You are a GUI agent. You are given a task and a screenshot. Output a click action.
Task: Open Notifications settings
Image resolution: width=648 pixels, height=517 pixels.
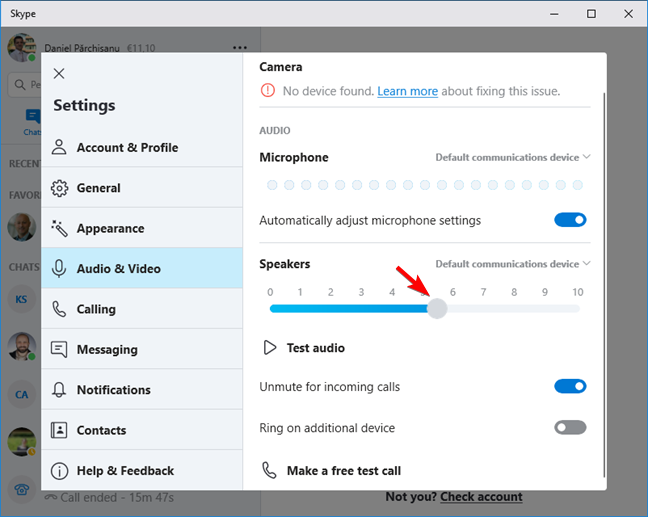142,390
